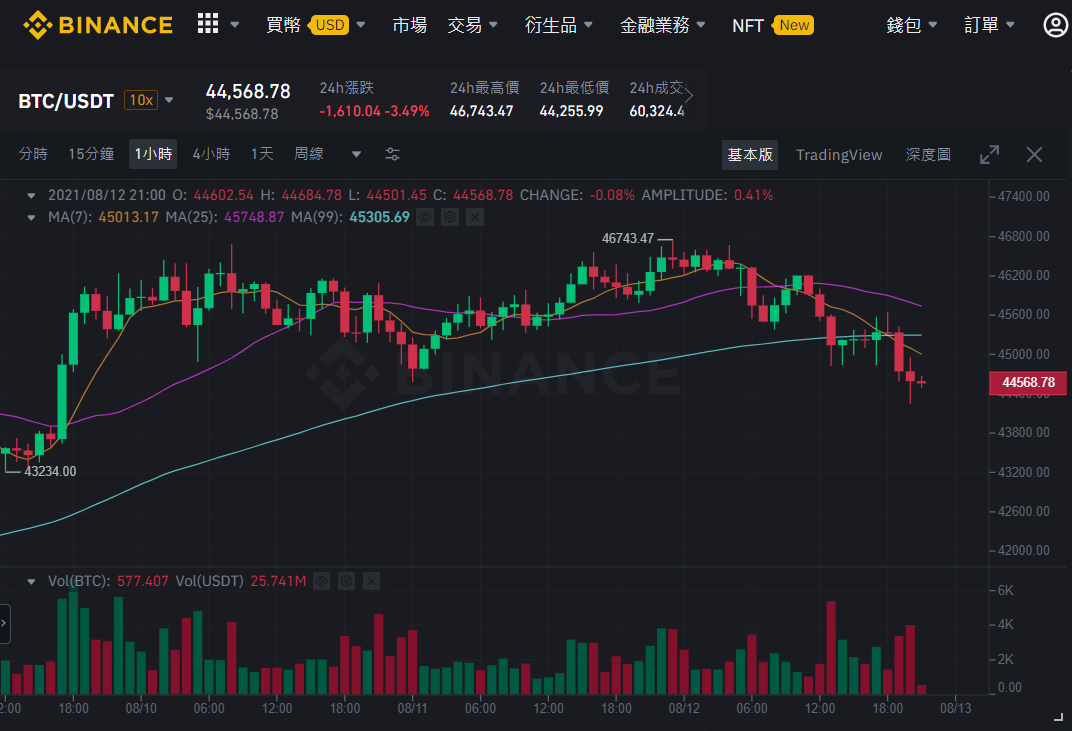Click the Binance logo
The width and height of the screenshot is (1072, 731).
tap(98, 25)
